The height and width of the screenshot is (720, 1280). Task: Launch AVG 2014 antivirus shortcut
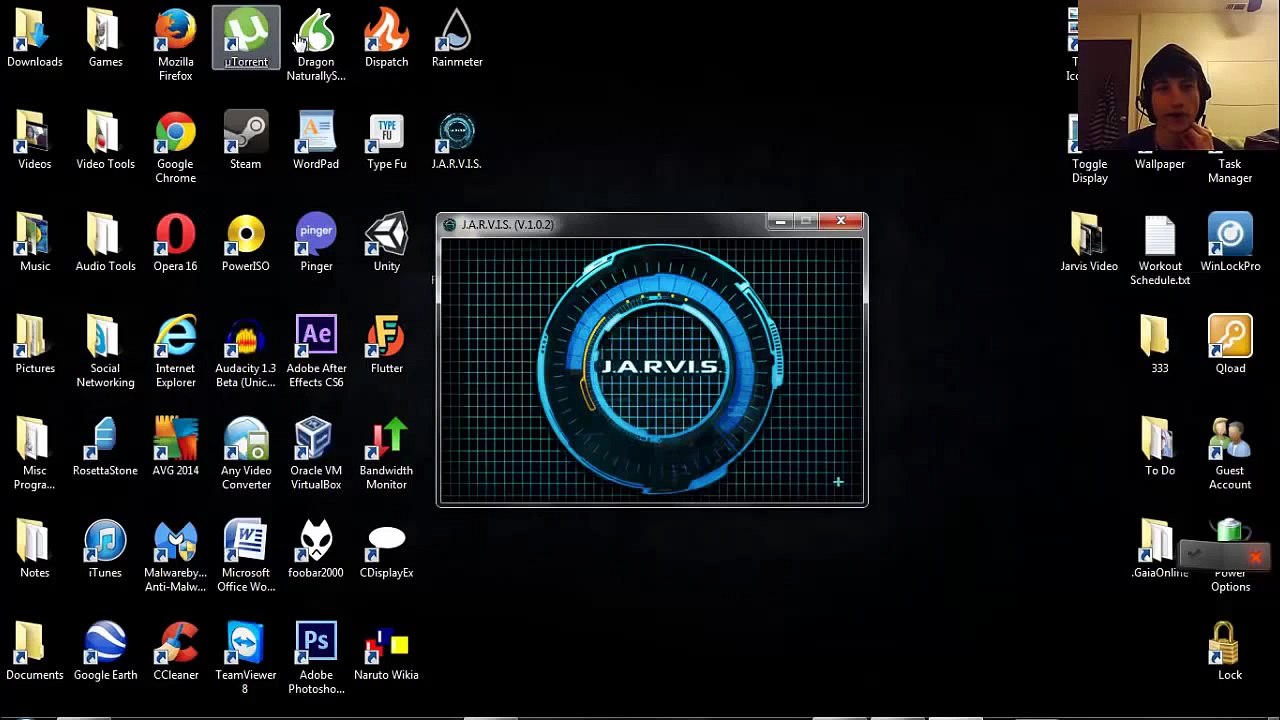[x=175, y=446]
